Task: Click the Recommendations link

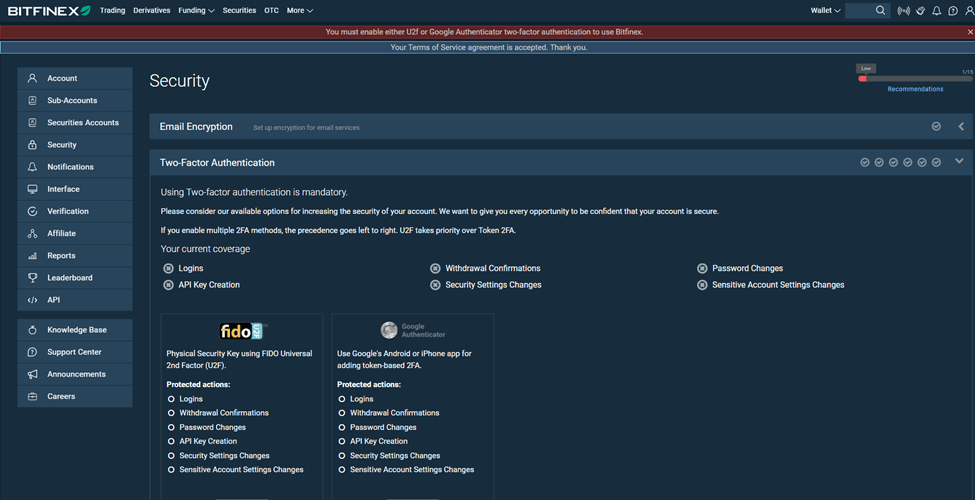Action: pos(915,89)
